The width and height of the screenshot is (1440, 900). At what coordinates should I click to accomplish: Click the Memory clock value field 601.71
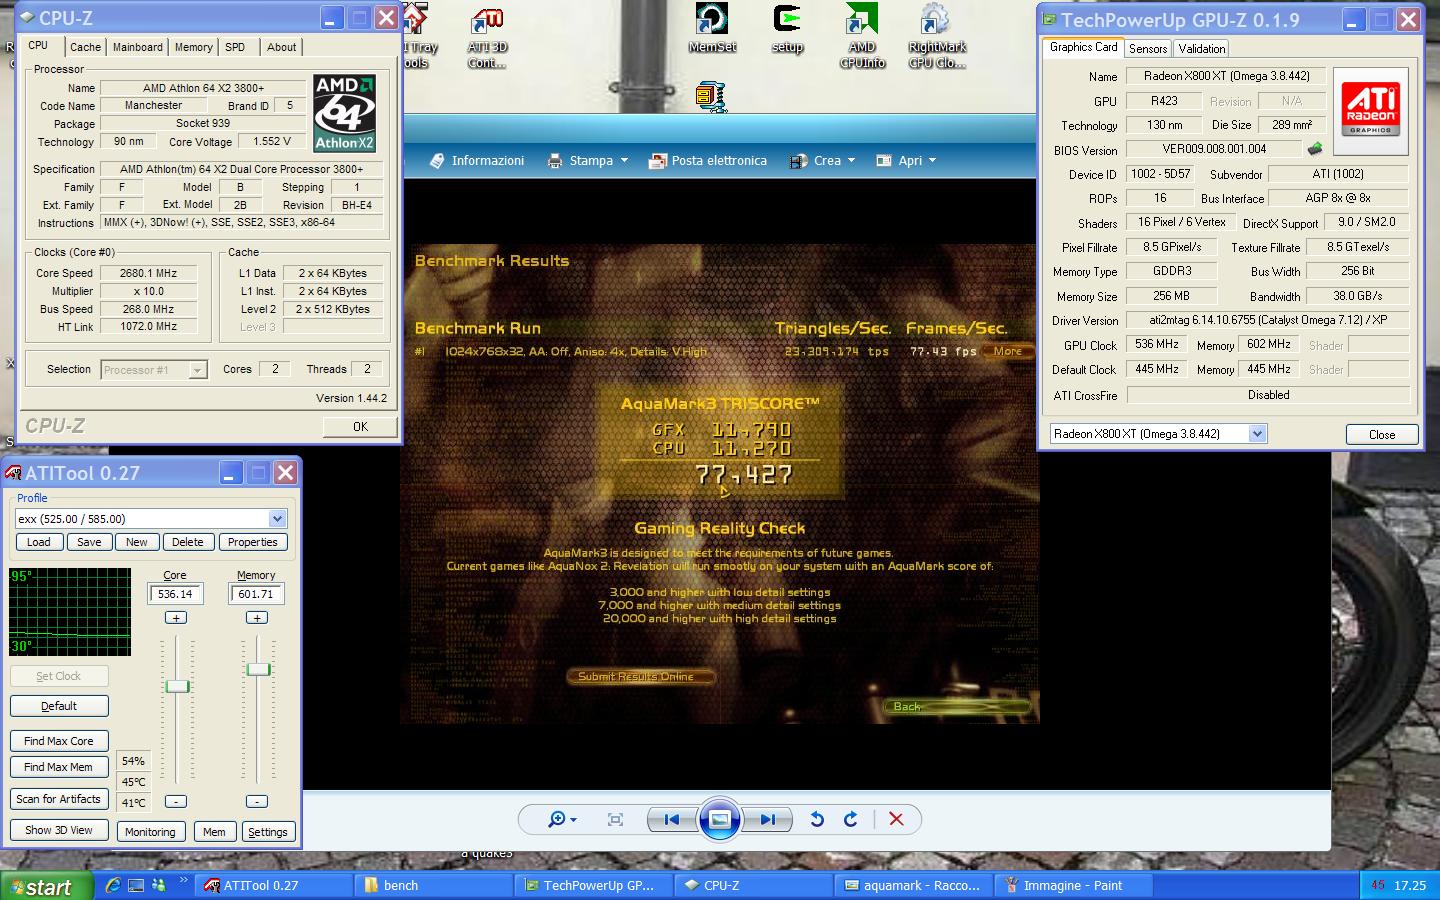pos(256,594)
